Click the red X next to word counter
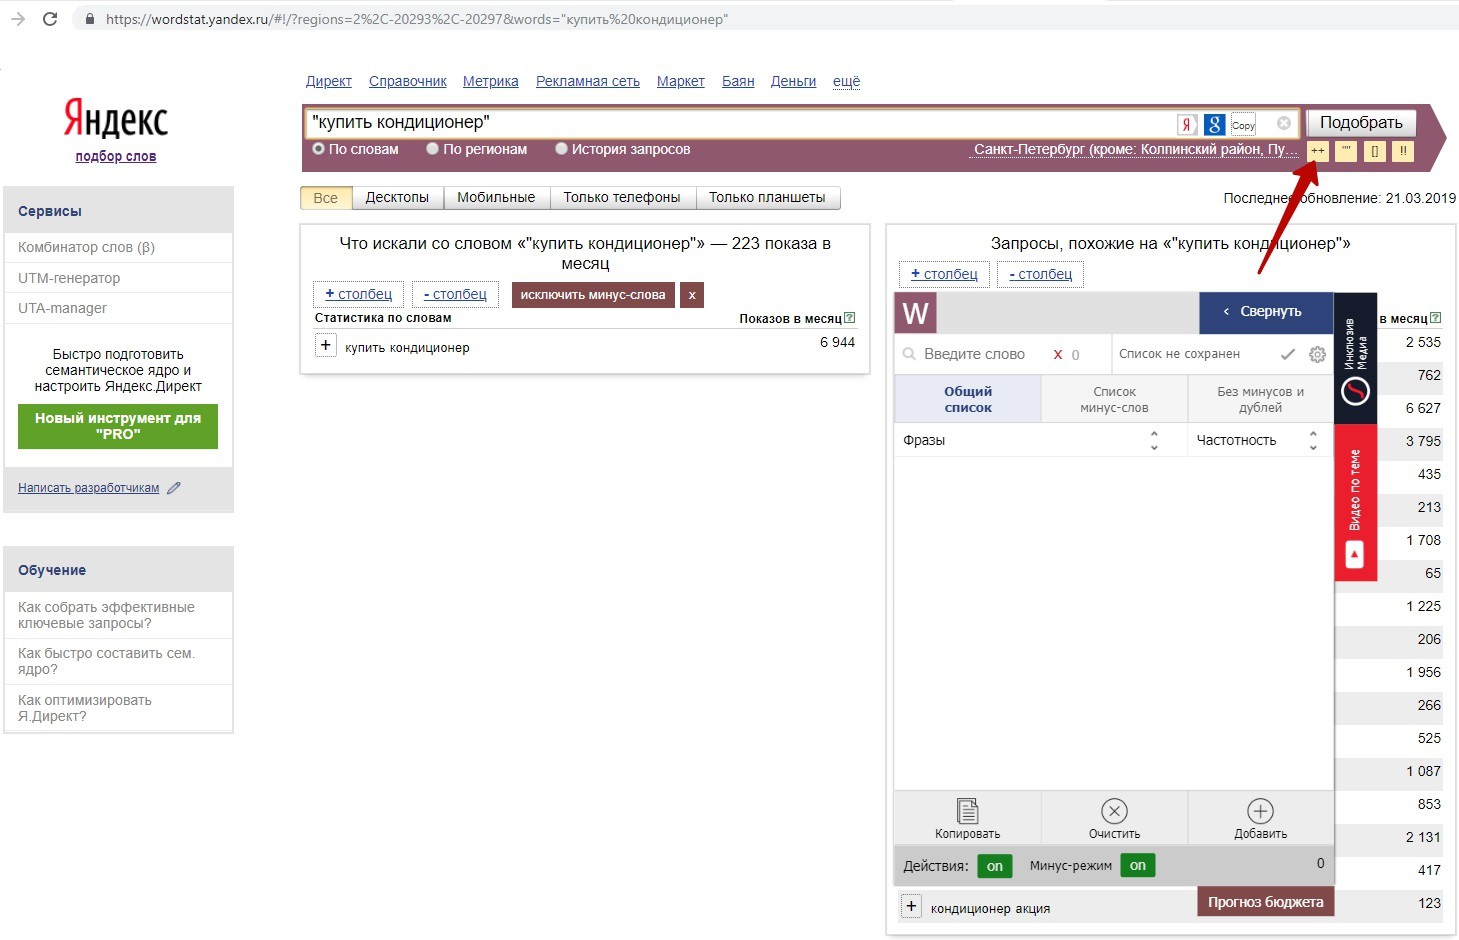1459x940 pixels. 1058,354
